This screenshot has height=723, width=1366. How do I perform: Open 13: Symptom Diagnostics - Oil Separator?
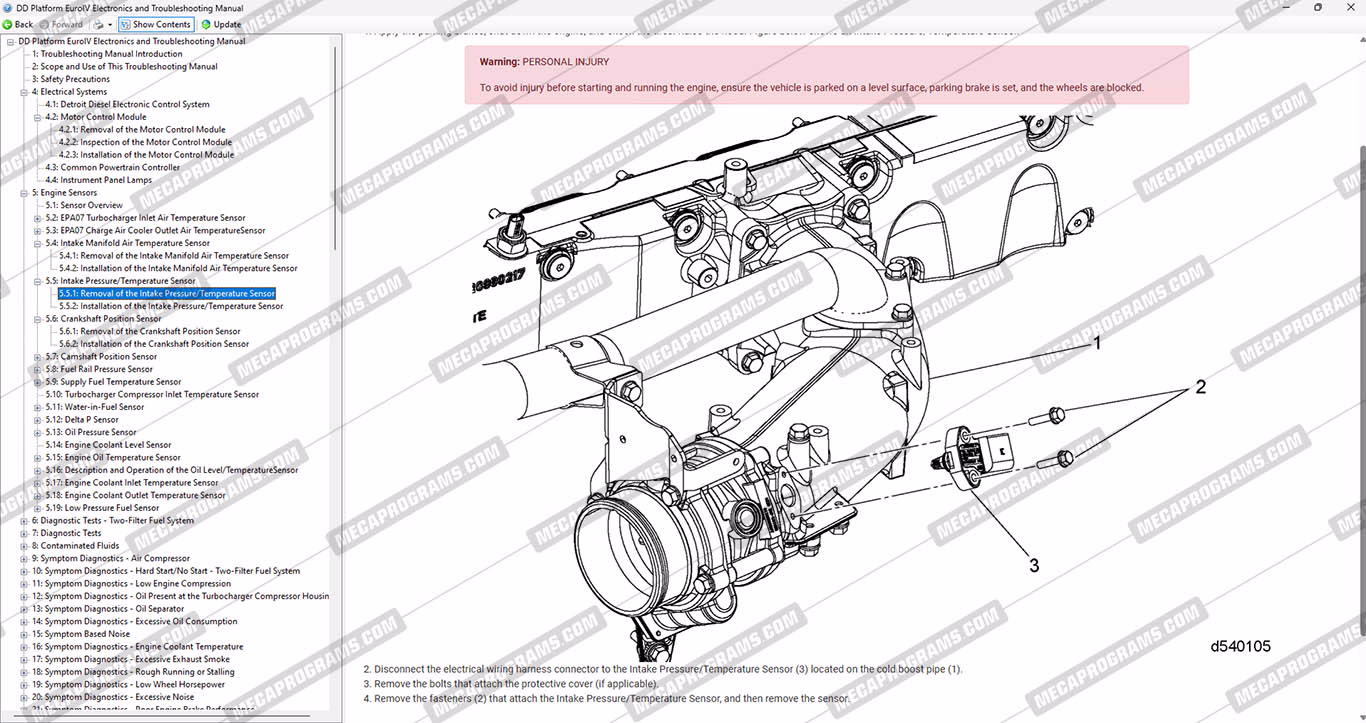click(x=108, y=609)
